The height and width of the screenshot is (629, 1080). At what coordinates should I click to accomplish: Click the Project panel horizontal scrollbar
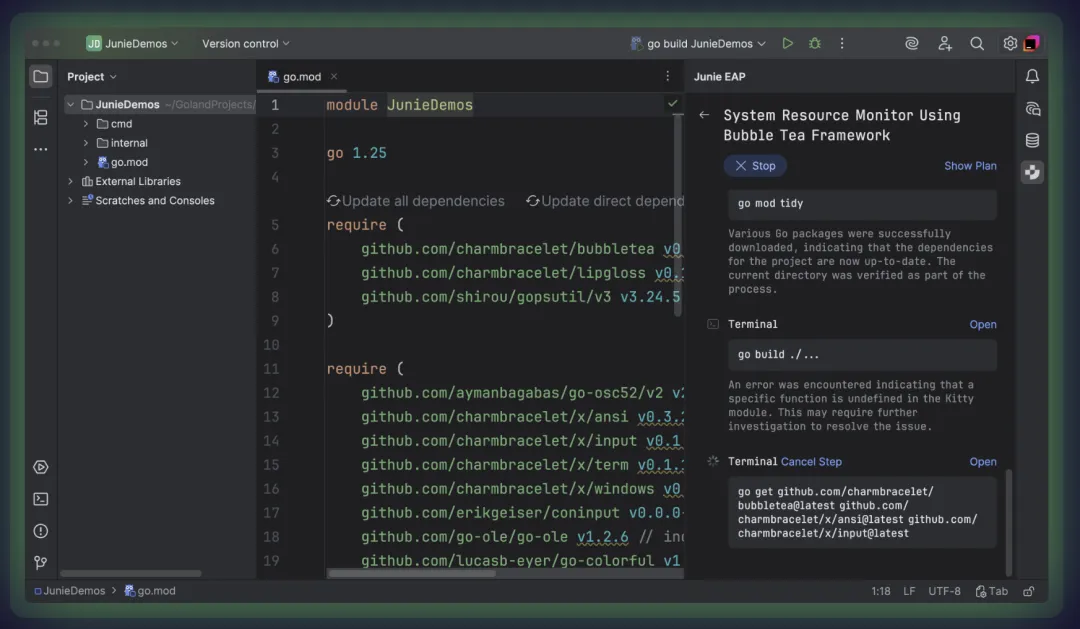point(131,573)
